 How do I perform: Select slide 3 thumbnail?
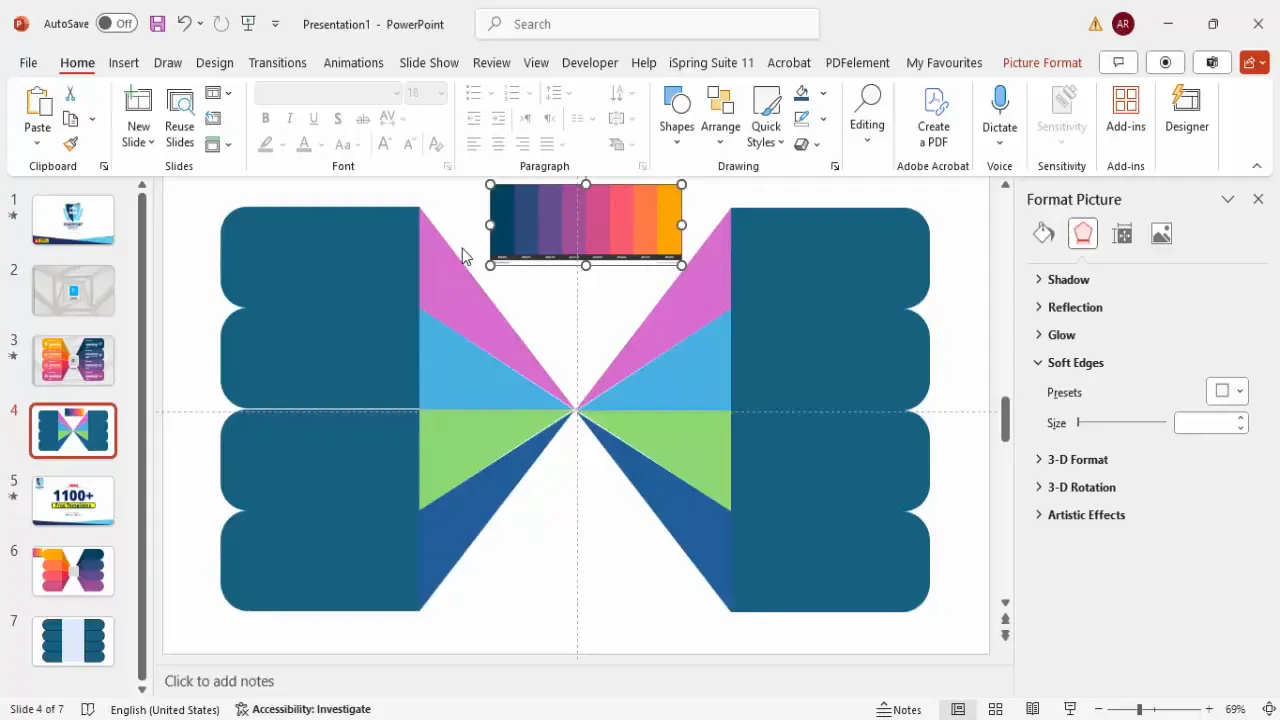[73, 360]
